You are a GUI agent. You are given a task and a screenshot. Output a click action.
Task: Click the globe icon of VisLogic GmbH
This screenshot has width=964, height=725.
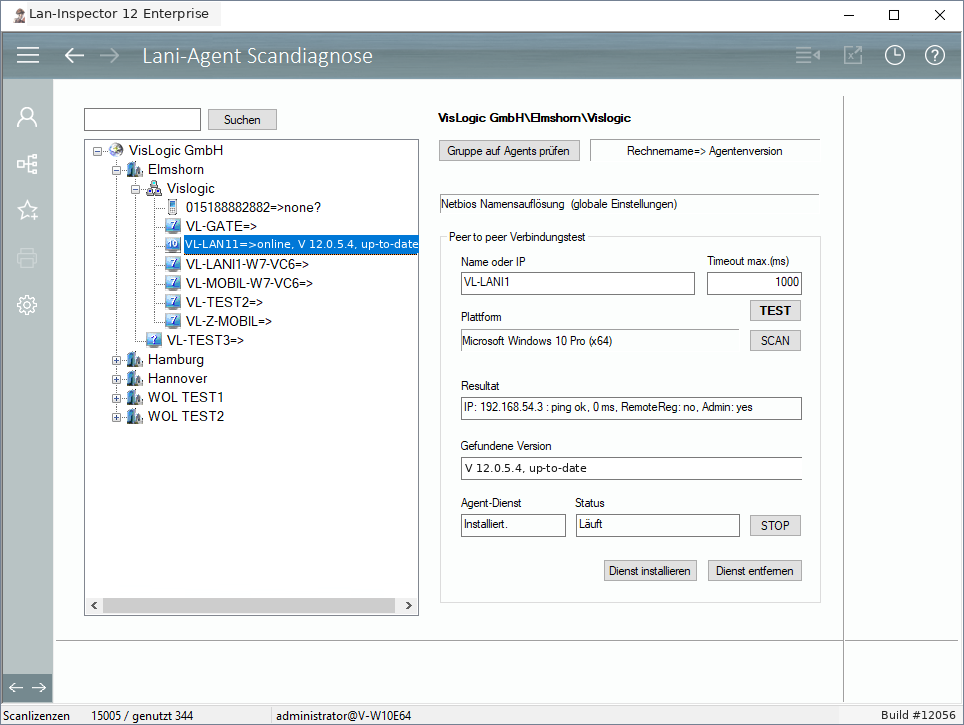point(116,150)
